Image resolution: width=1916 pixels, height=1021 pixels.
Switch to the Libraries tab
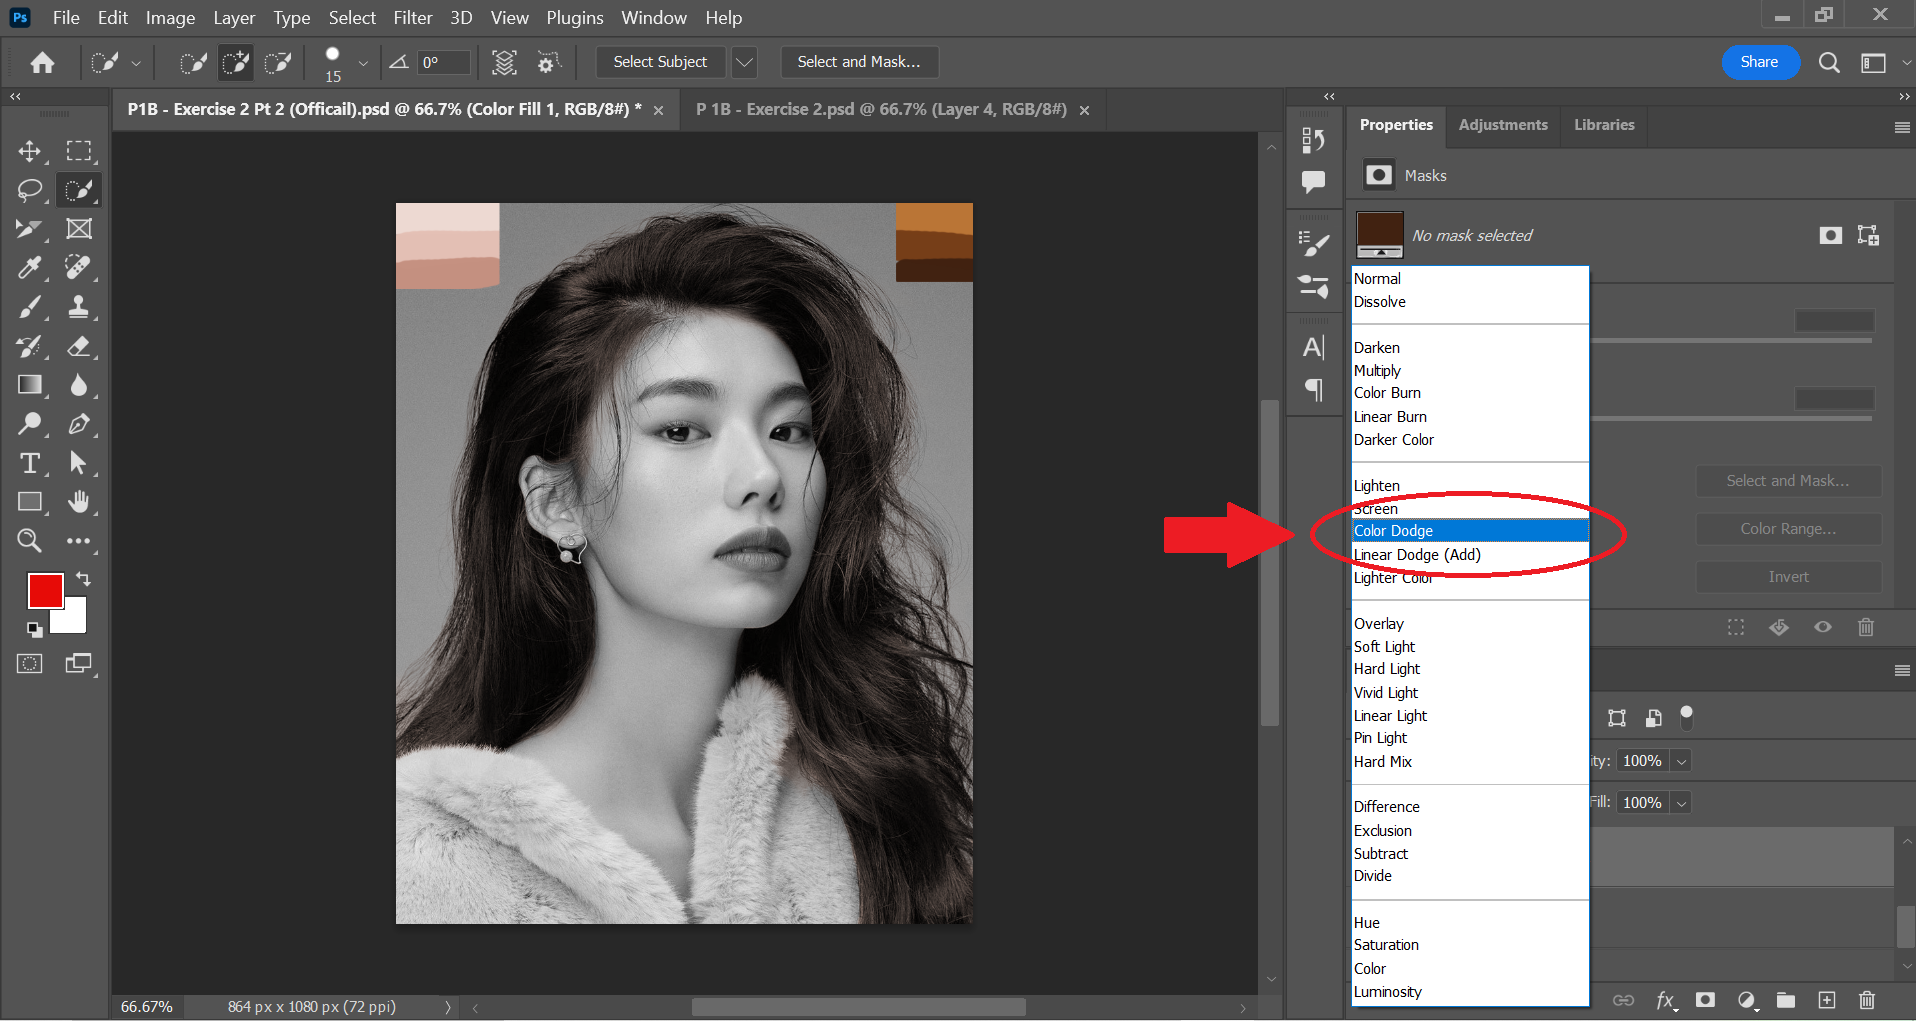click(x=1604, y=125)
